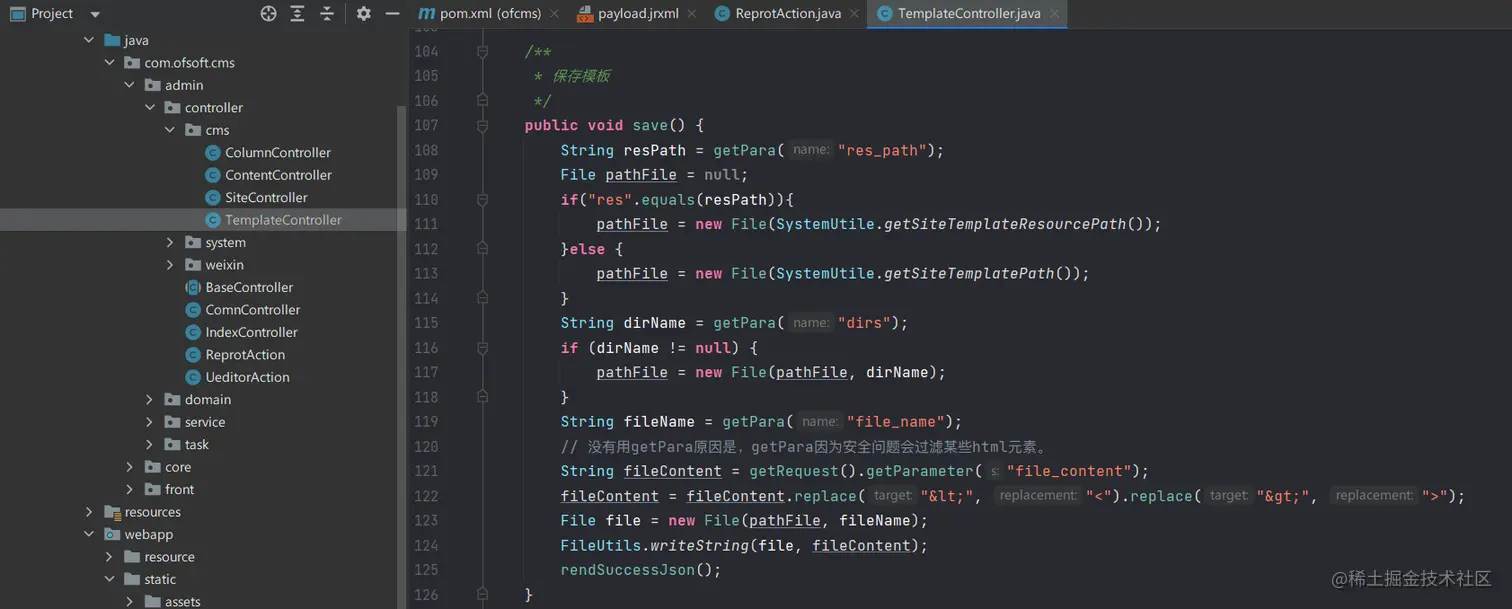Collapse the controller package

tap(150, 107)
